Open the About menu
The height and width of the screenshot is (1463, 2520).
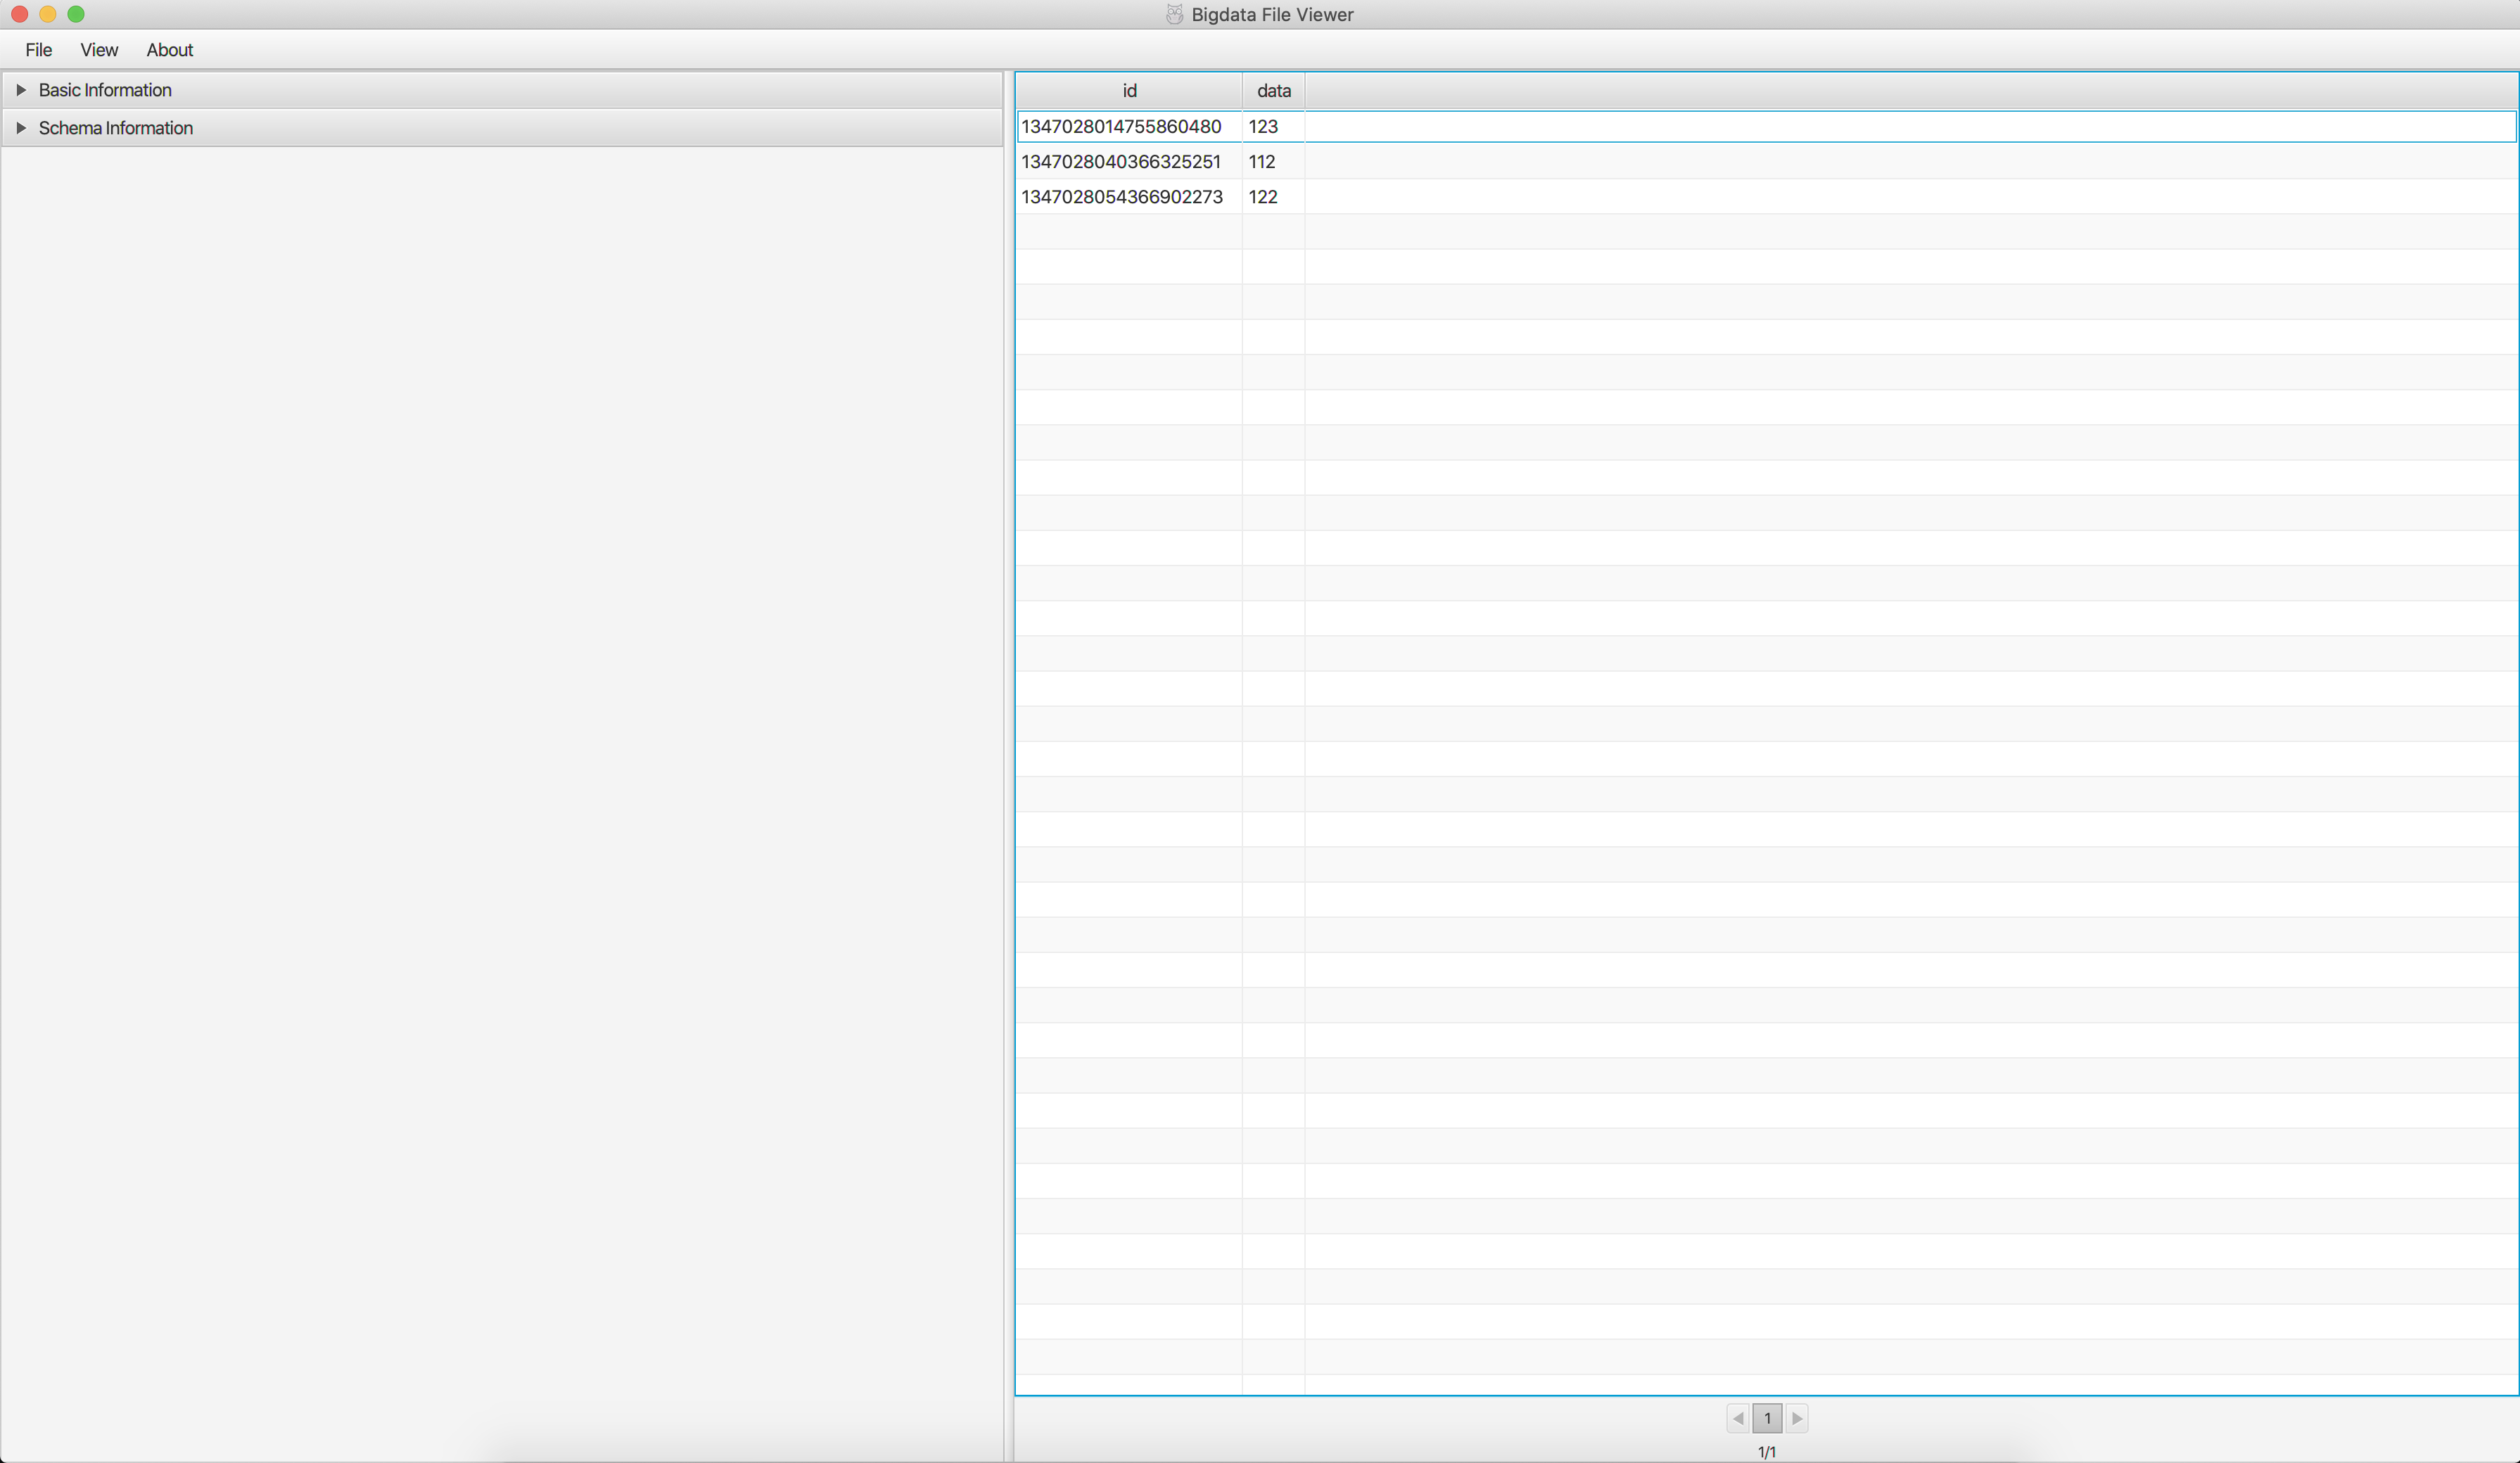click(169, 50)
